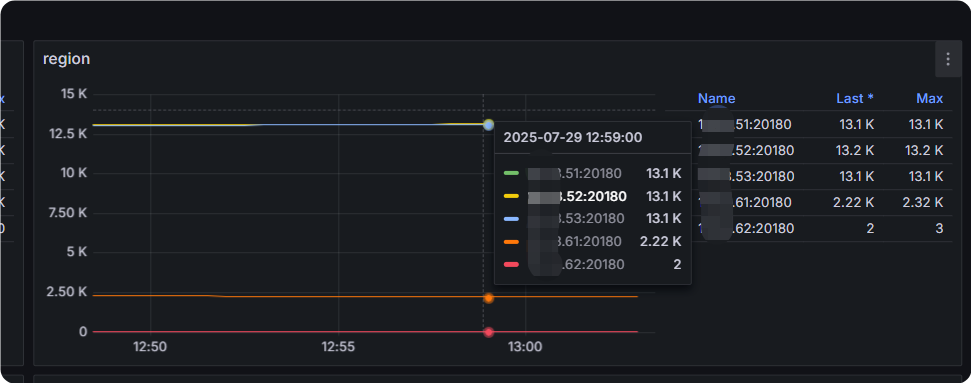Sort legend by Max column header

[x=930, y=99]
